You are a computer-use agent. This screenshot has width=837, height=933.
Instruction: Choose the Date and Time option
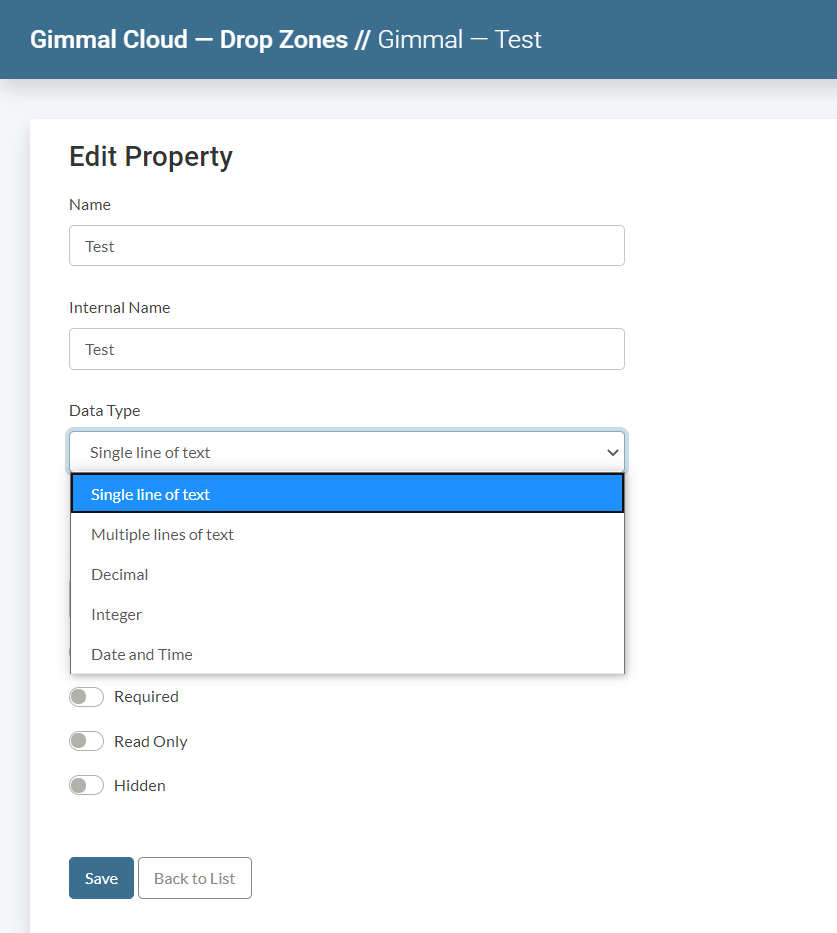coord(347,654)
